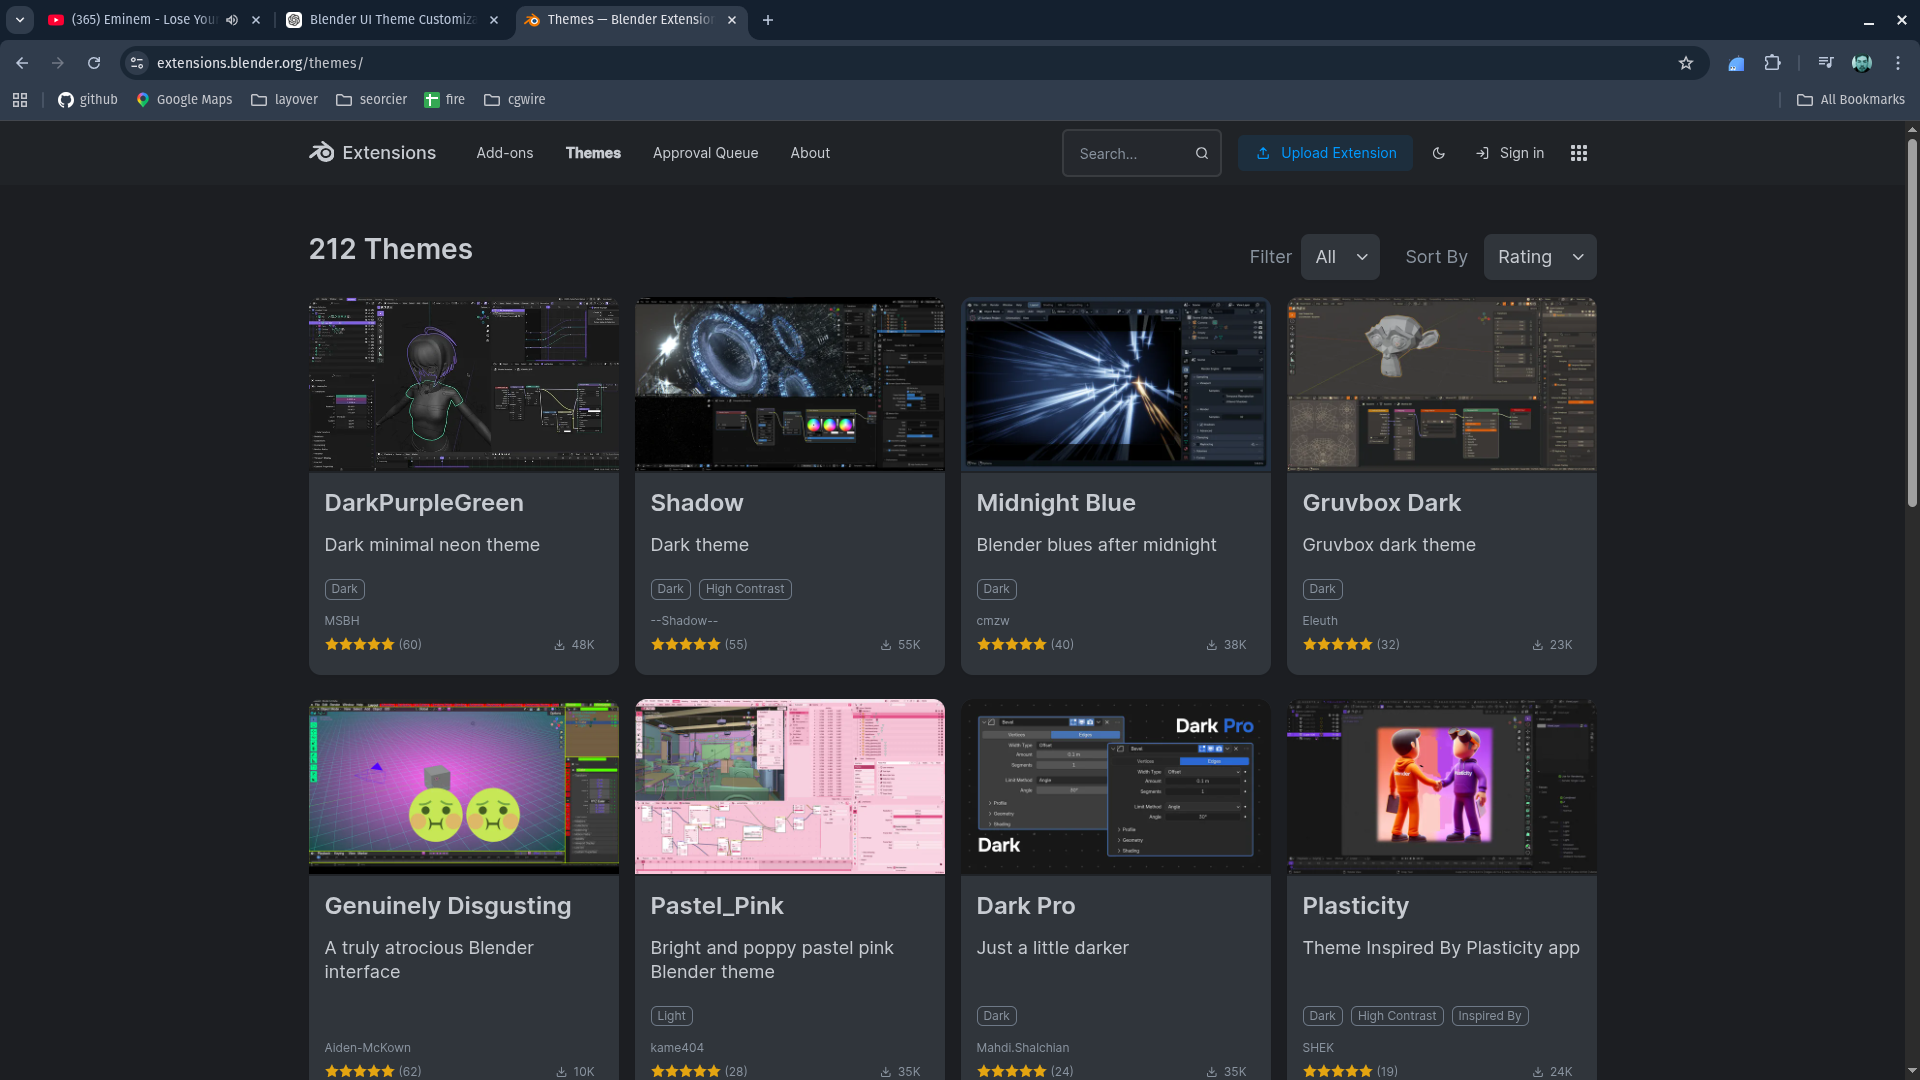1920x1080 pixels.
Task: Open the Blender apps grid menu
Action: 1578,153
